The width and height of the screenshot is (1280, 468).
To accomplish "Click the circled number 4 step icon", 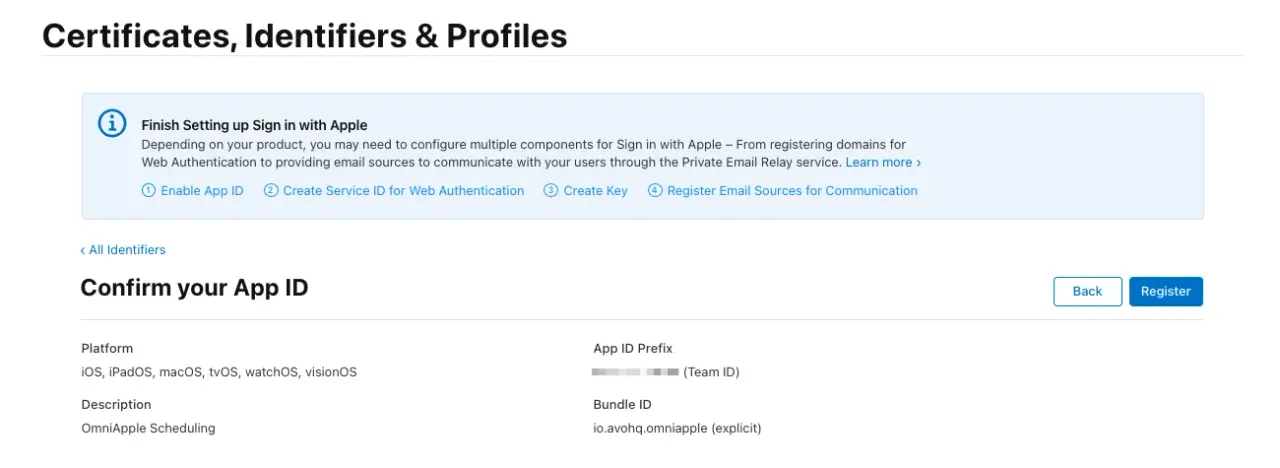I will [x=655, y=191].
